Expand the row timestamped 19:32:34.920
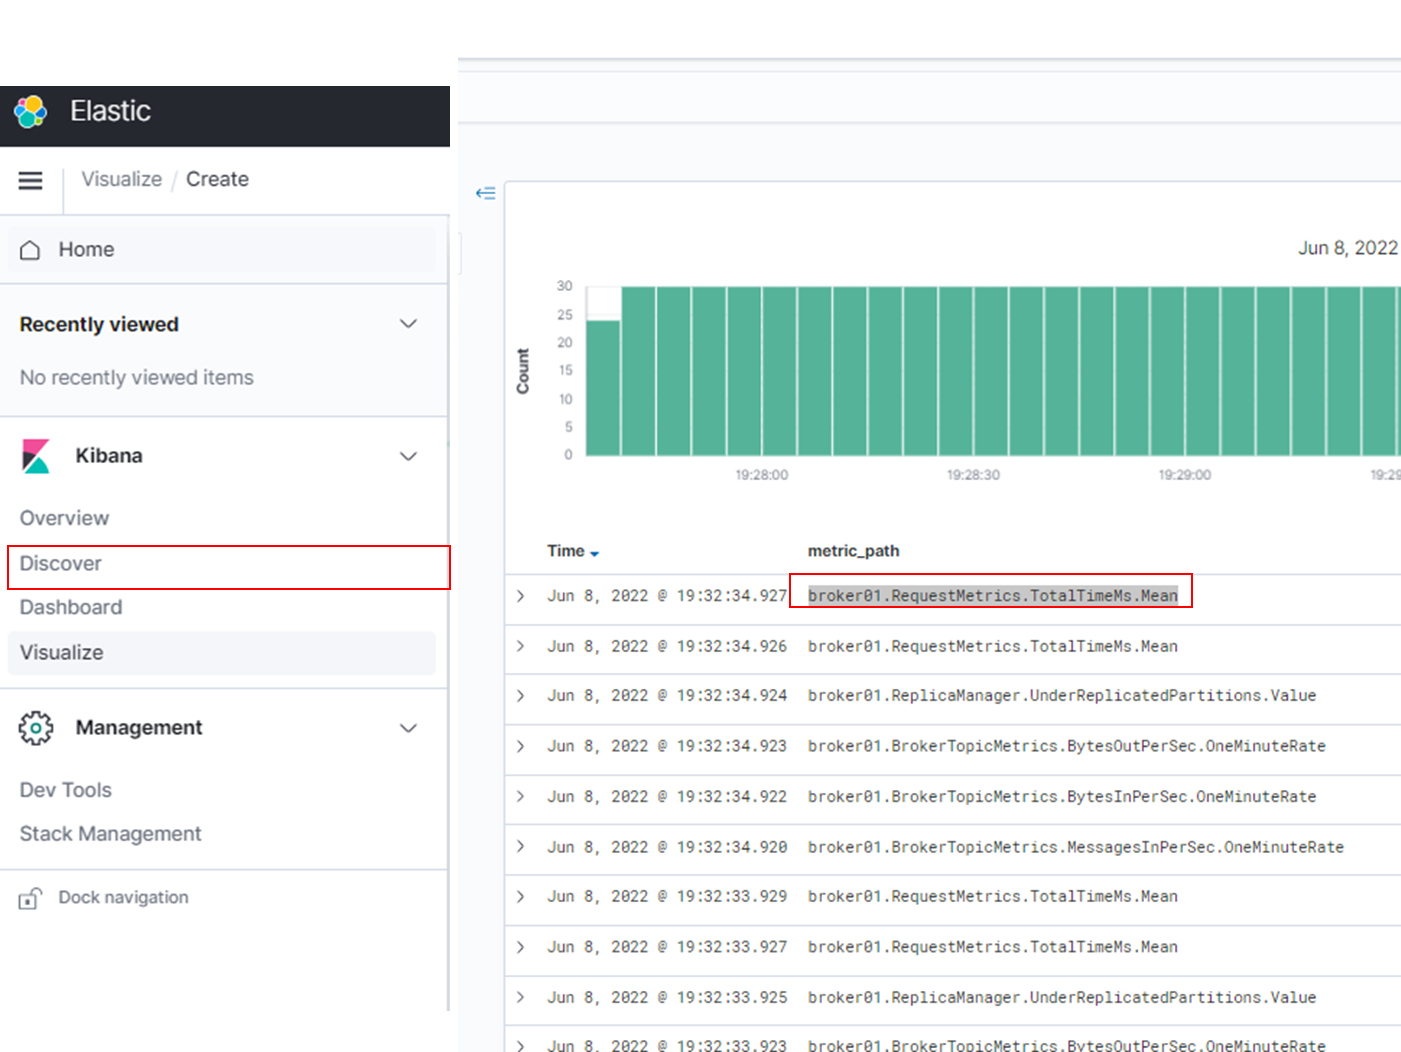 click(520, 847)
